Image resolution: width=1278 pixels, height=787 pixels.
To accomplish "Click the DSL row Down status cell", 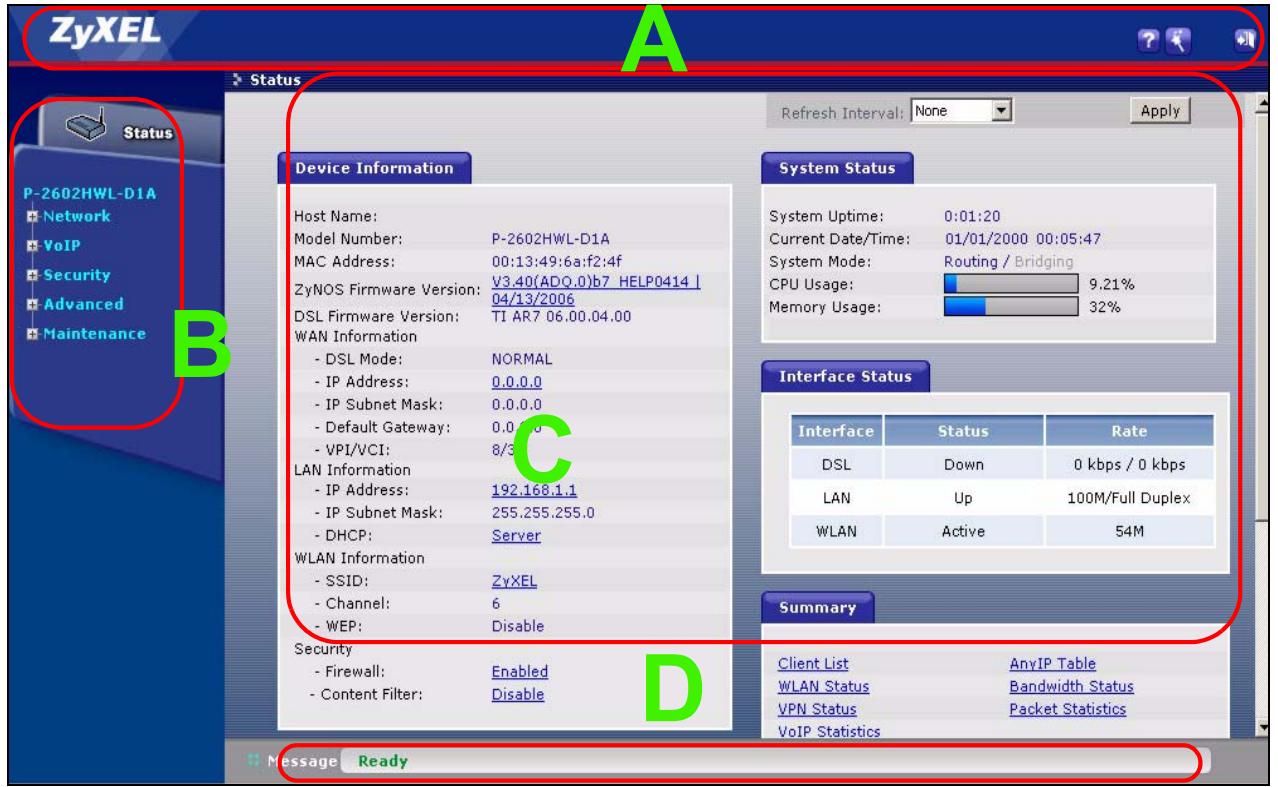I will coord(964,464).
